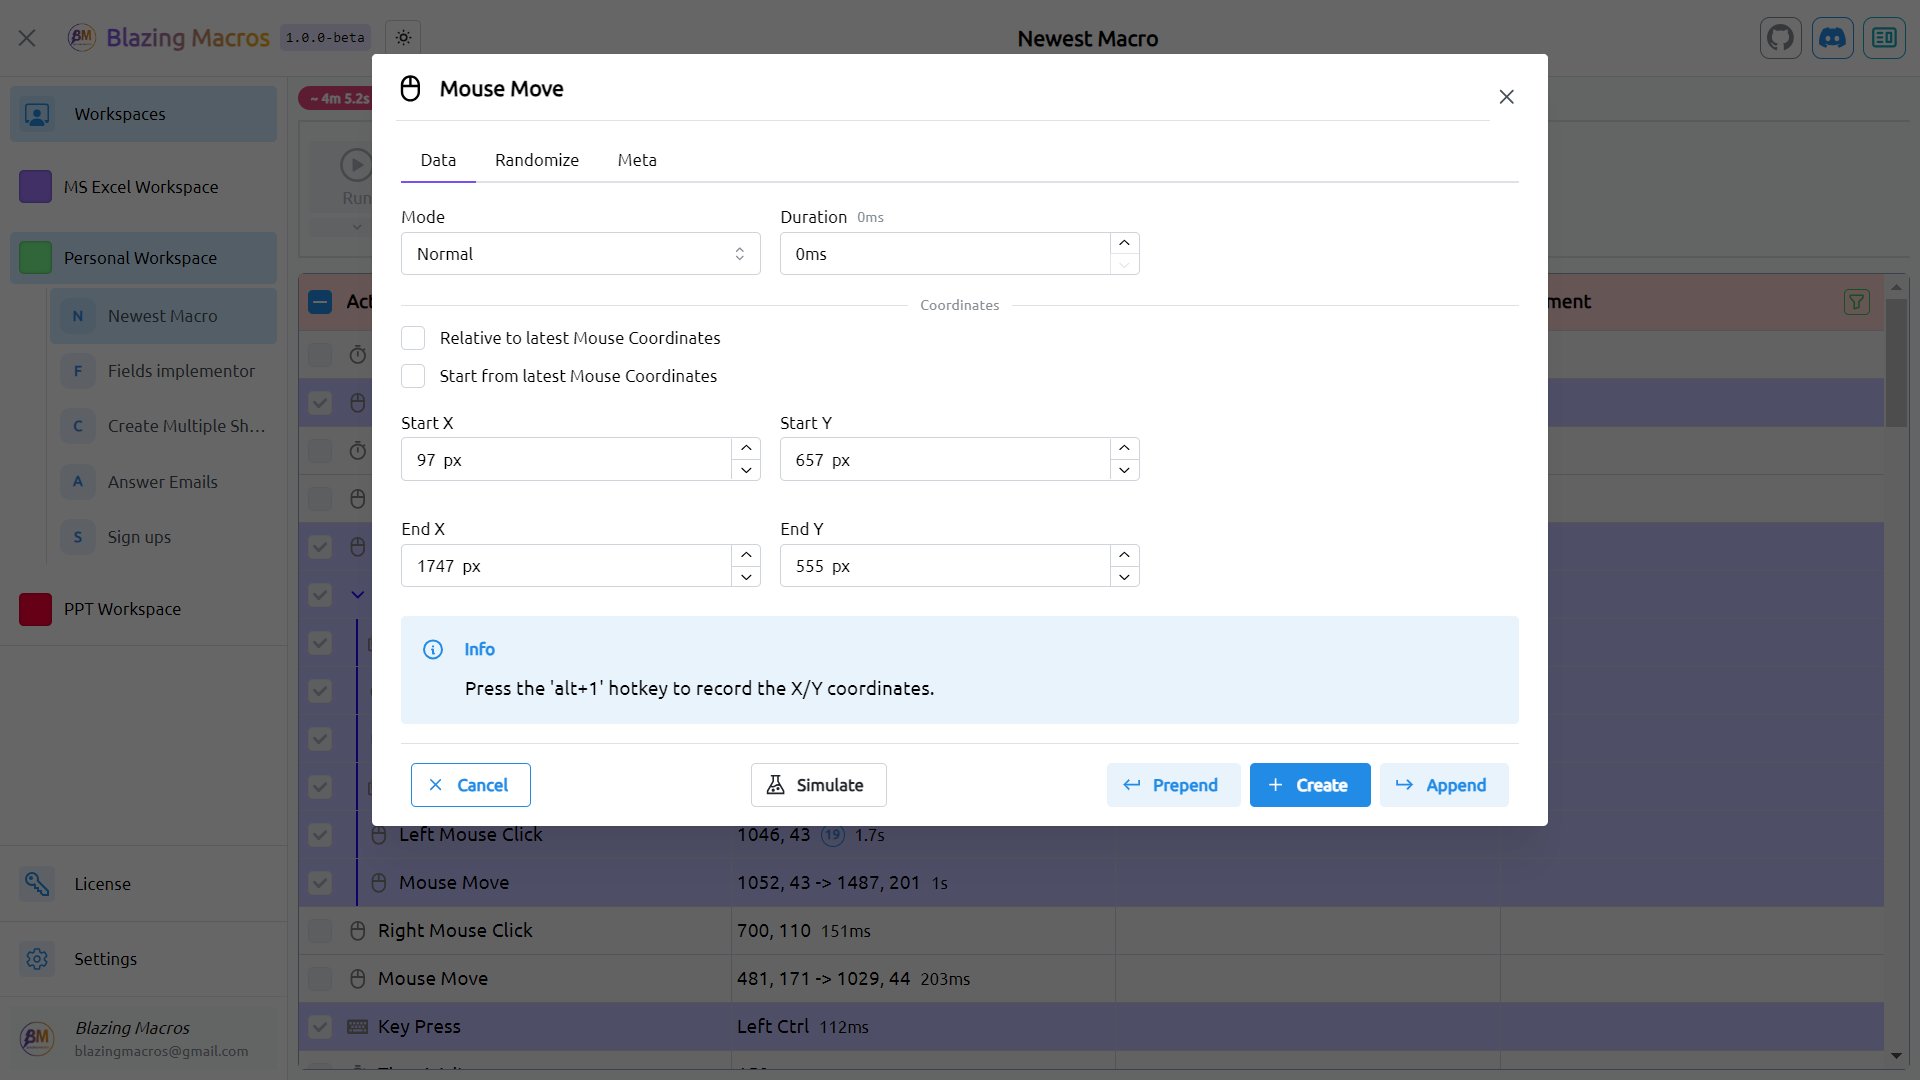This screenshot has width=1920, height=1080.
Task: Check Start from latest Mouse Coordinates
Action: (x=413, y=376)
